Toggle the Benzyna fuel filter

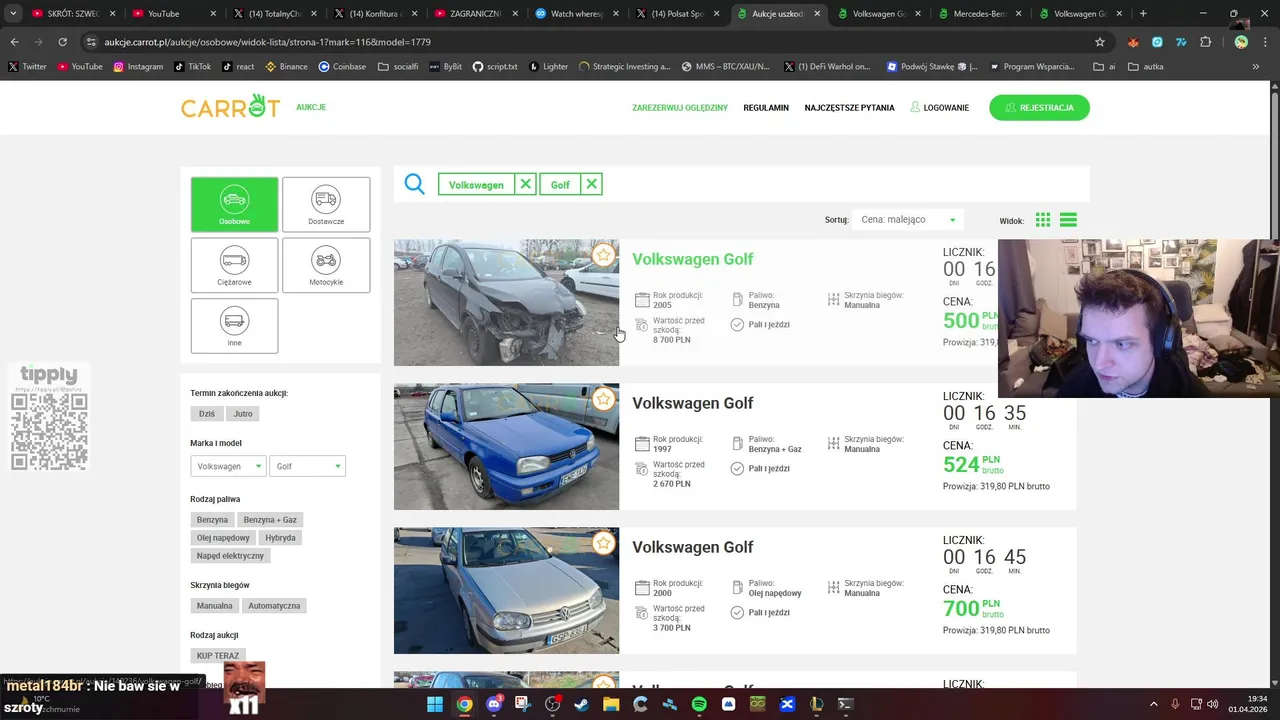[212, 520]
